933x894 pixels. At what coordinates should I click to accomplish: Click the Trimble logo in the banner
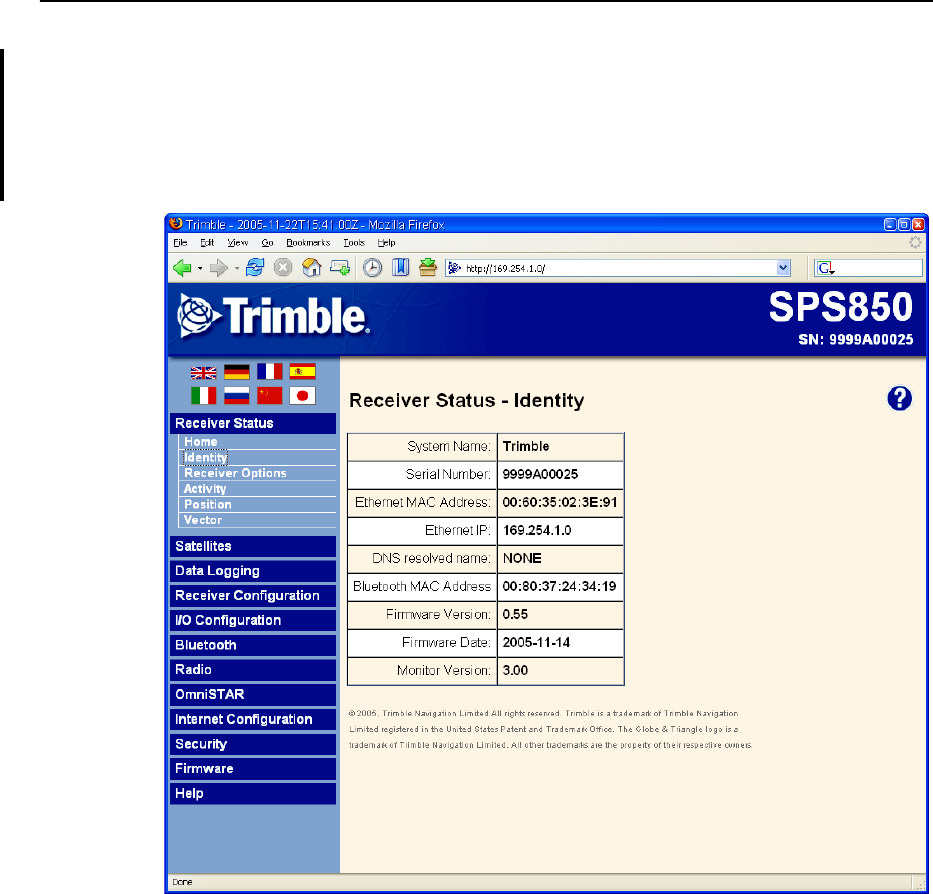tap(273, 316)
